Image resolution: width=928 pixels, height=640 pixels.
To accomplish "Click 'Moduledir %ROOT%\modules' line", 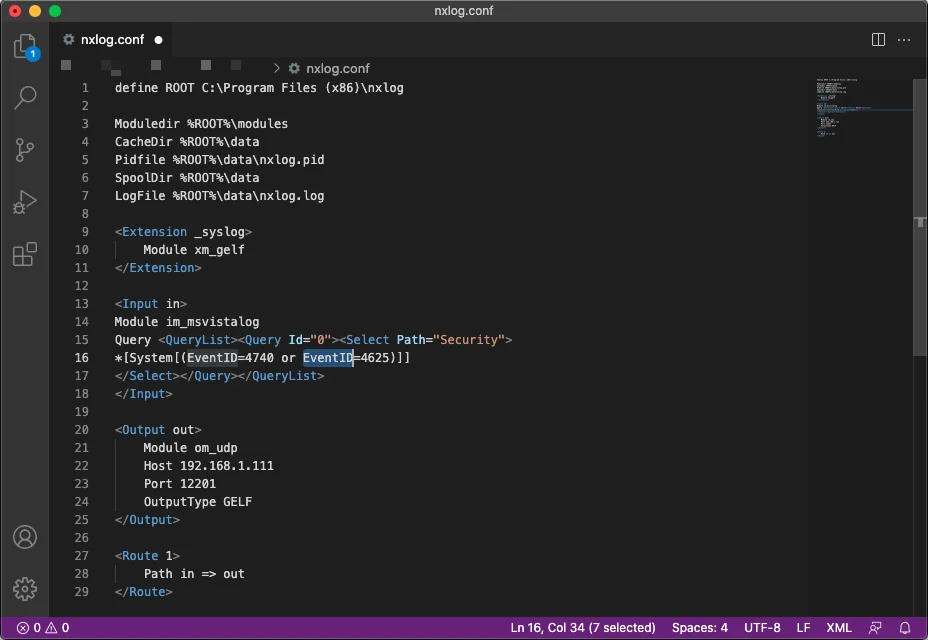I will (x=201, y=124).
